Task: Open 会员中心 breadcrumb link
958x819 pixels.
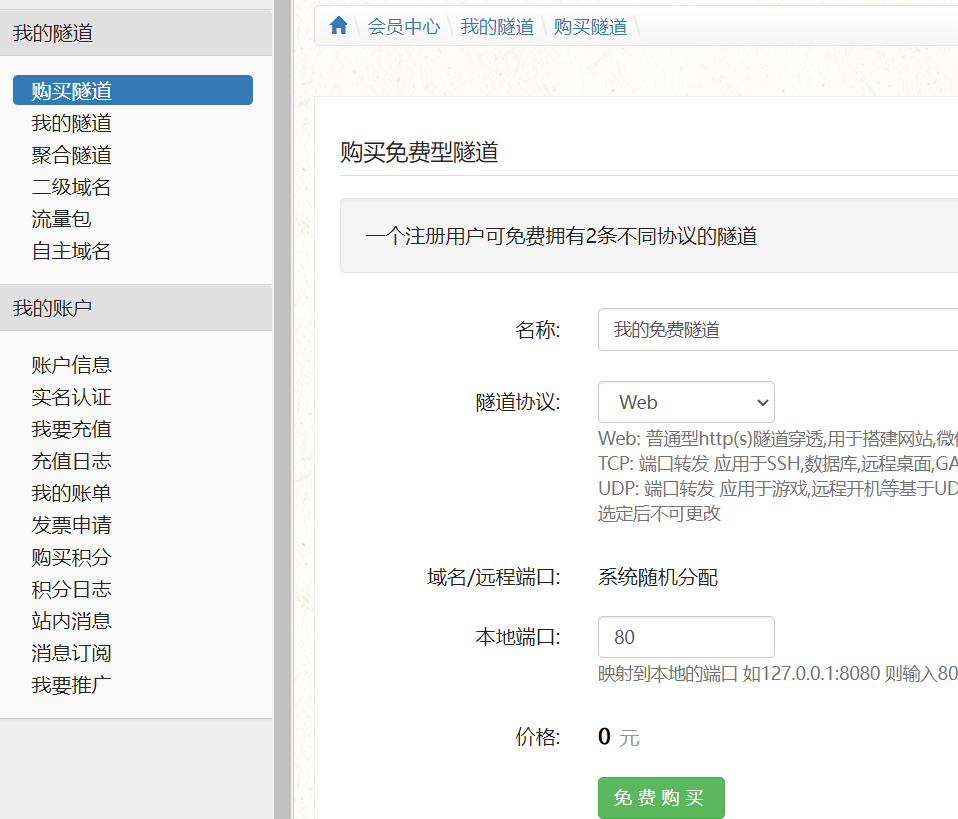Action: 403,27
